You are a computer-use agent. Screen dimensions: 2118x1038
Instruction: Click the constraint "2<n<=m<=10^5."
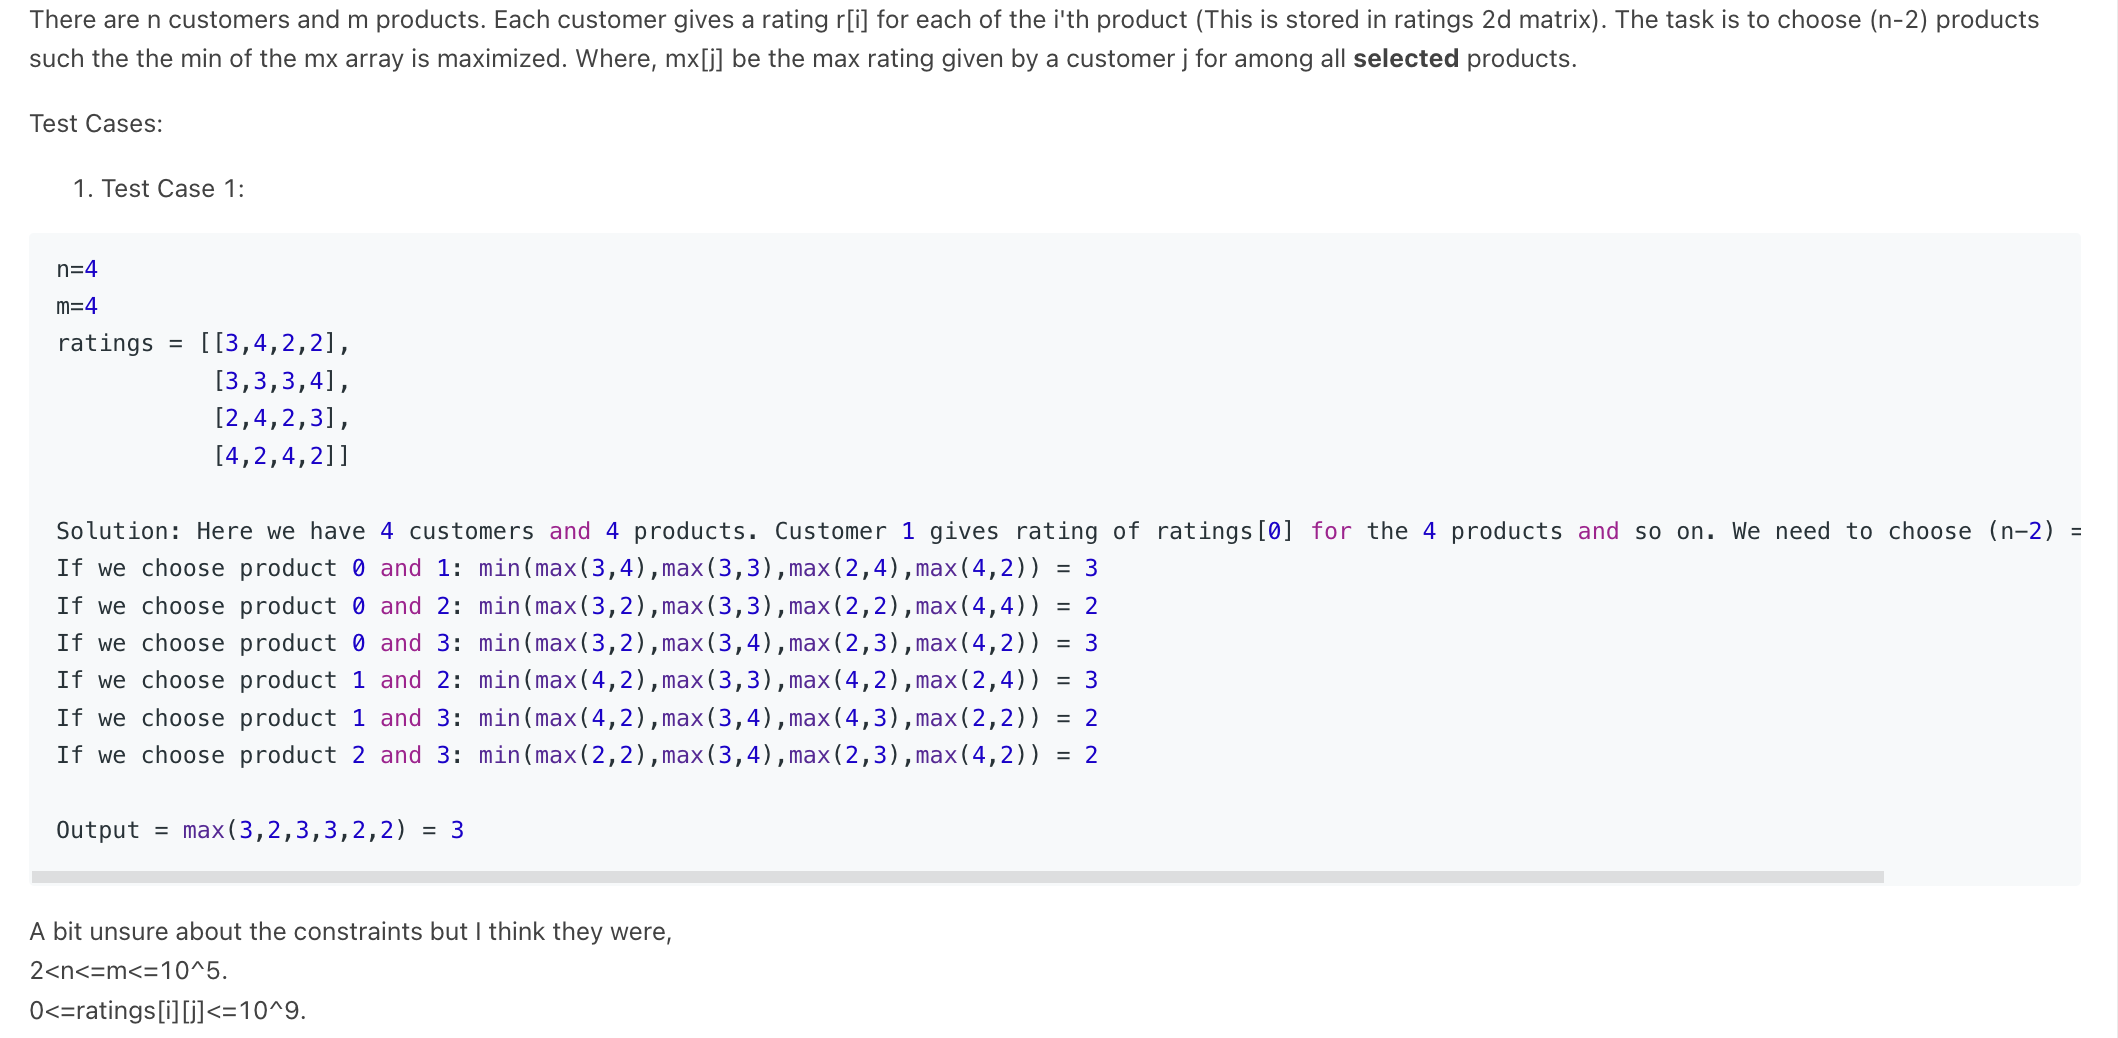(129, 971)
